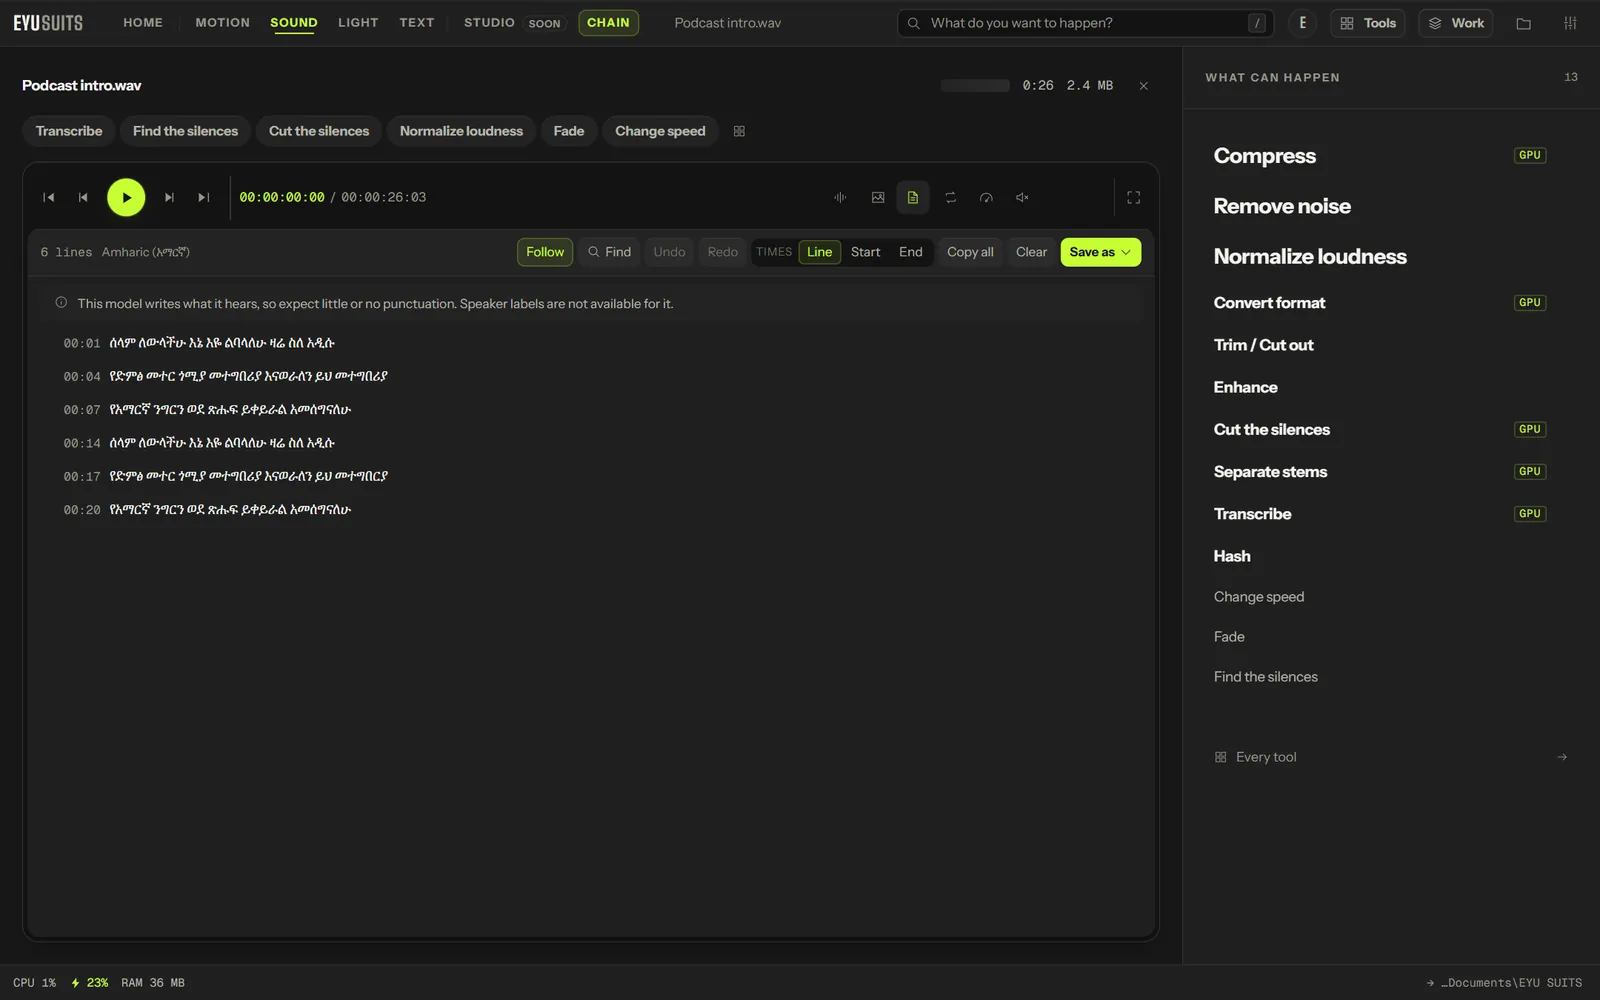Click the Transcribe chip under the file name
1600x1000 pixels.
pos(69,131)
